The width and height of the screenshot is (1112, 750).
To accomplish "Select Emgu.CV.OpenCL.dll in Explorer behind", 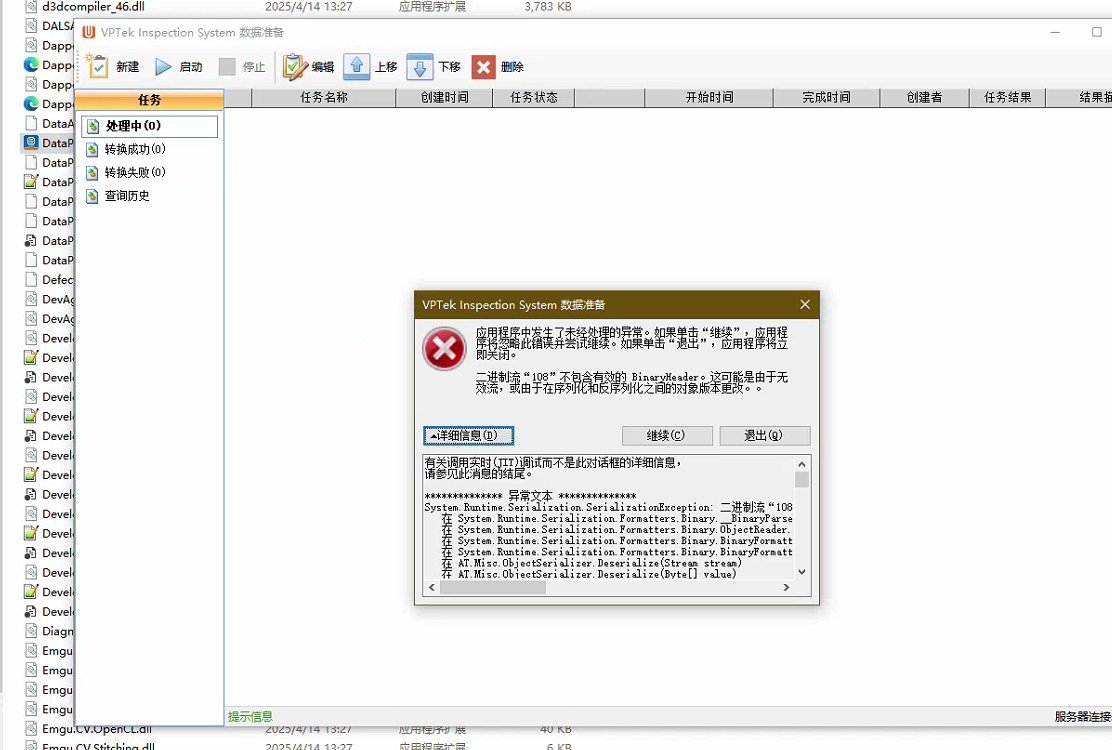I will pyautogui.click(x=96, y=730).
